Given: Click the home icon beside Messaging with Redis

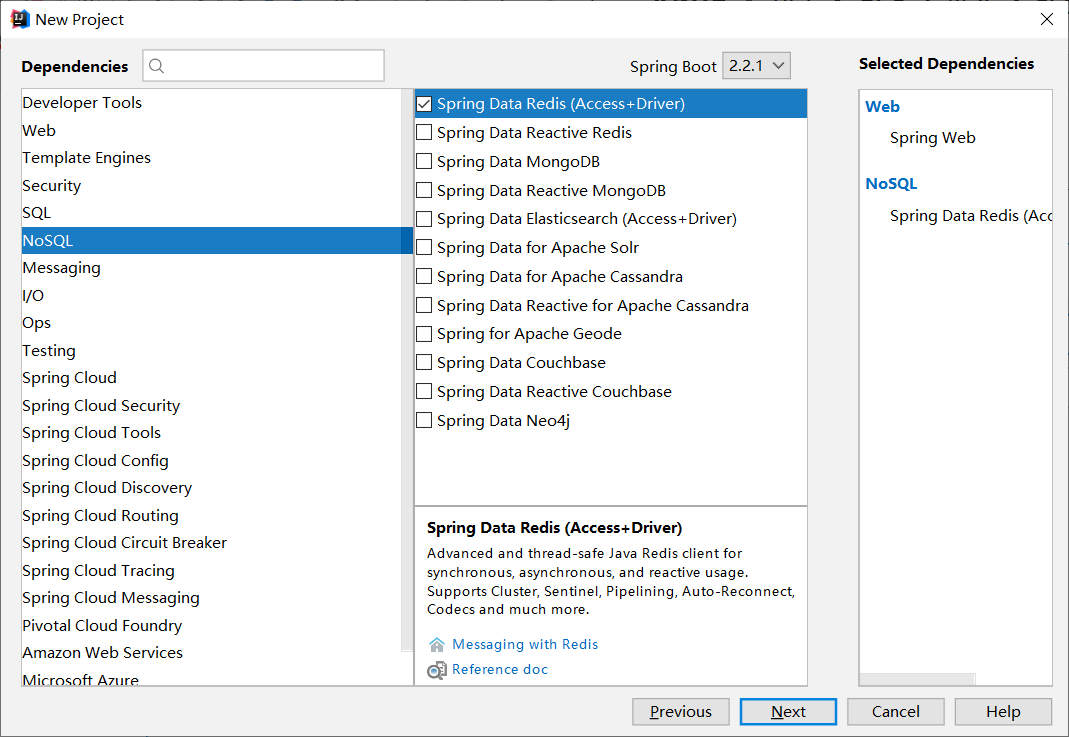Looking at the screenshot, I should (x=436, y=644).
